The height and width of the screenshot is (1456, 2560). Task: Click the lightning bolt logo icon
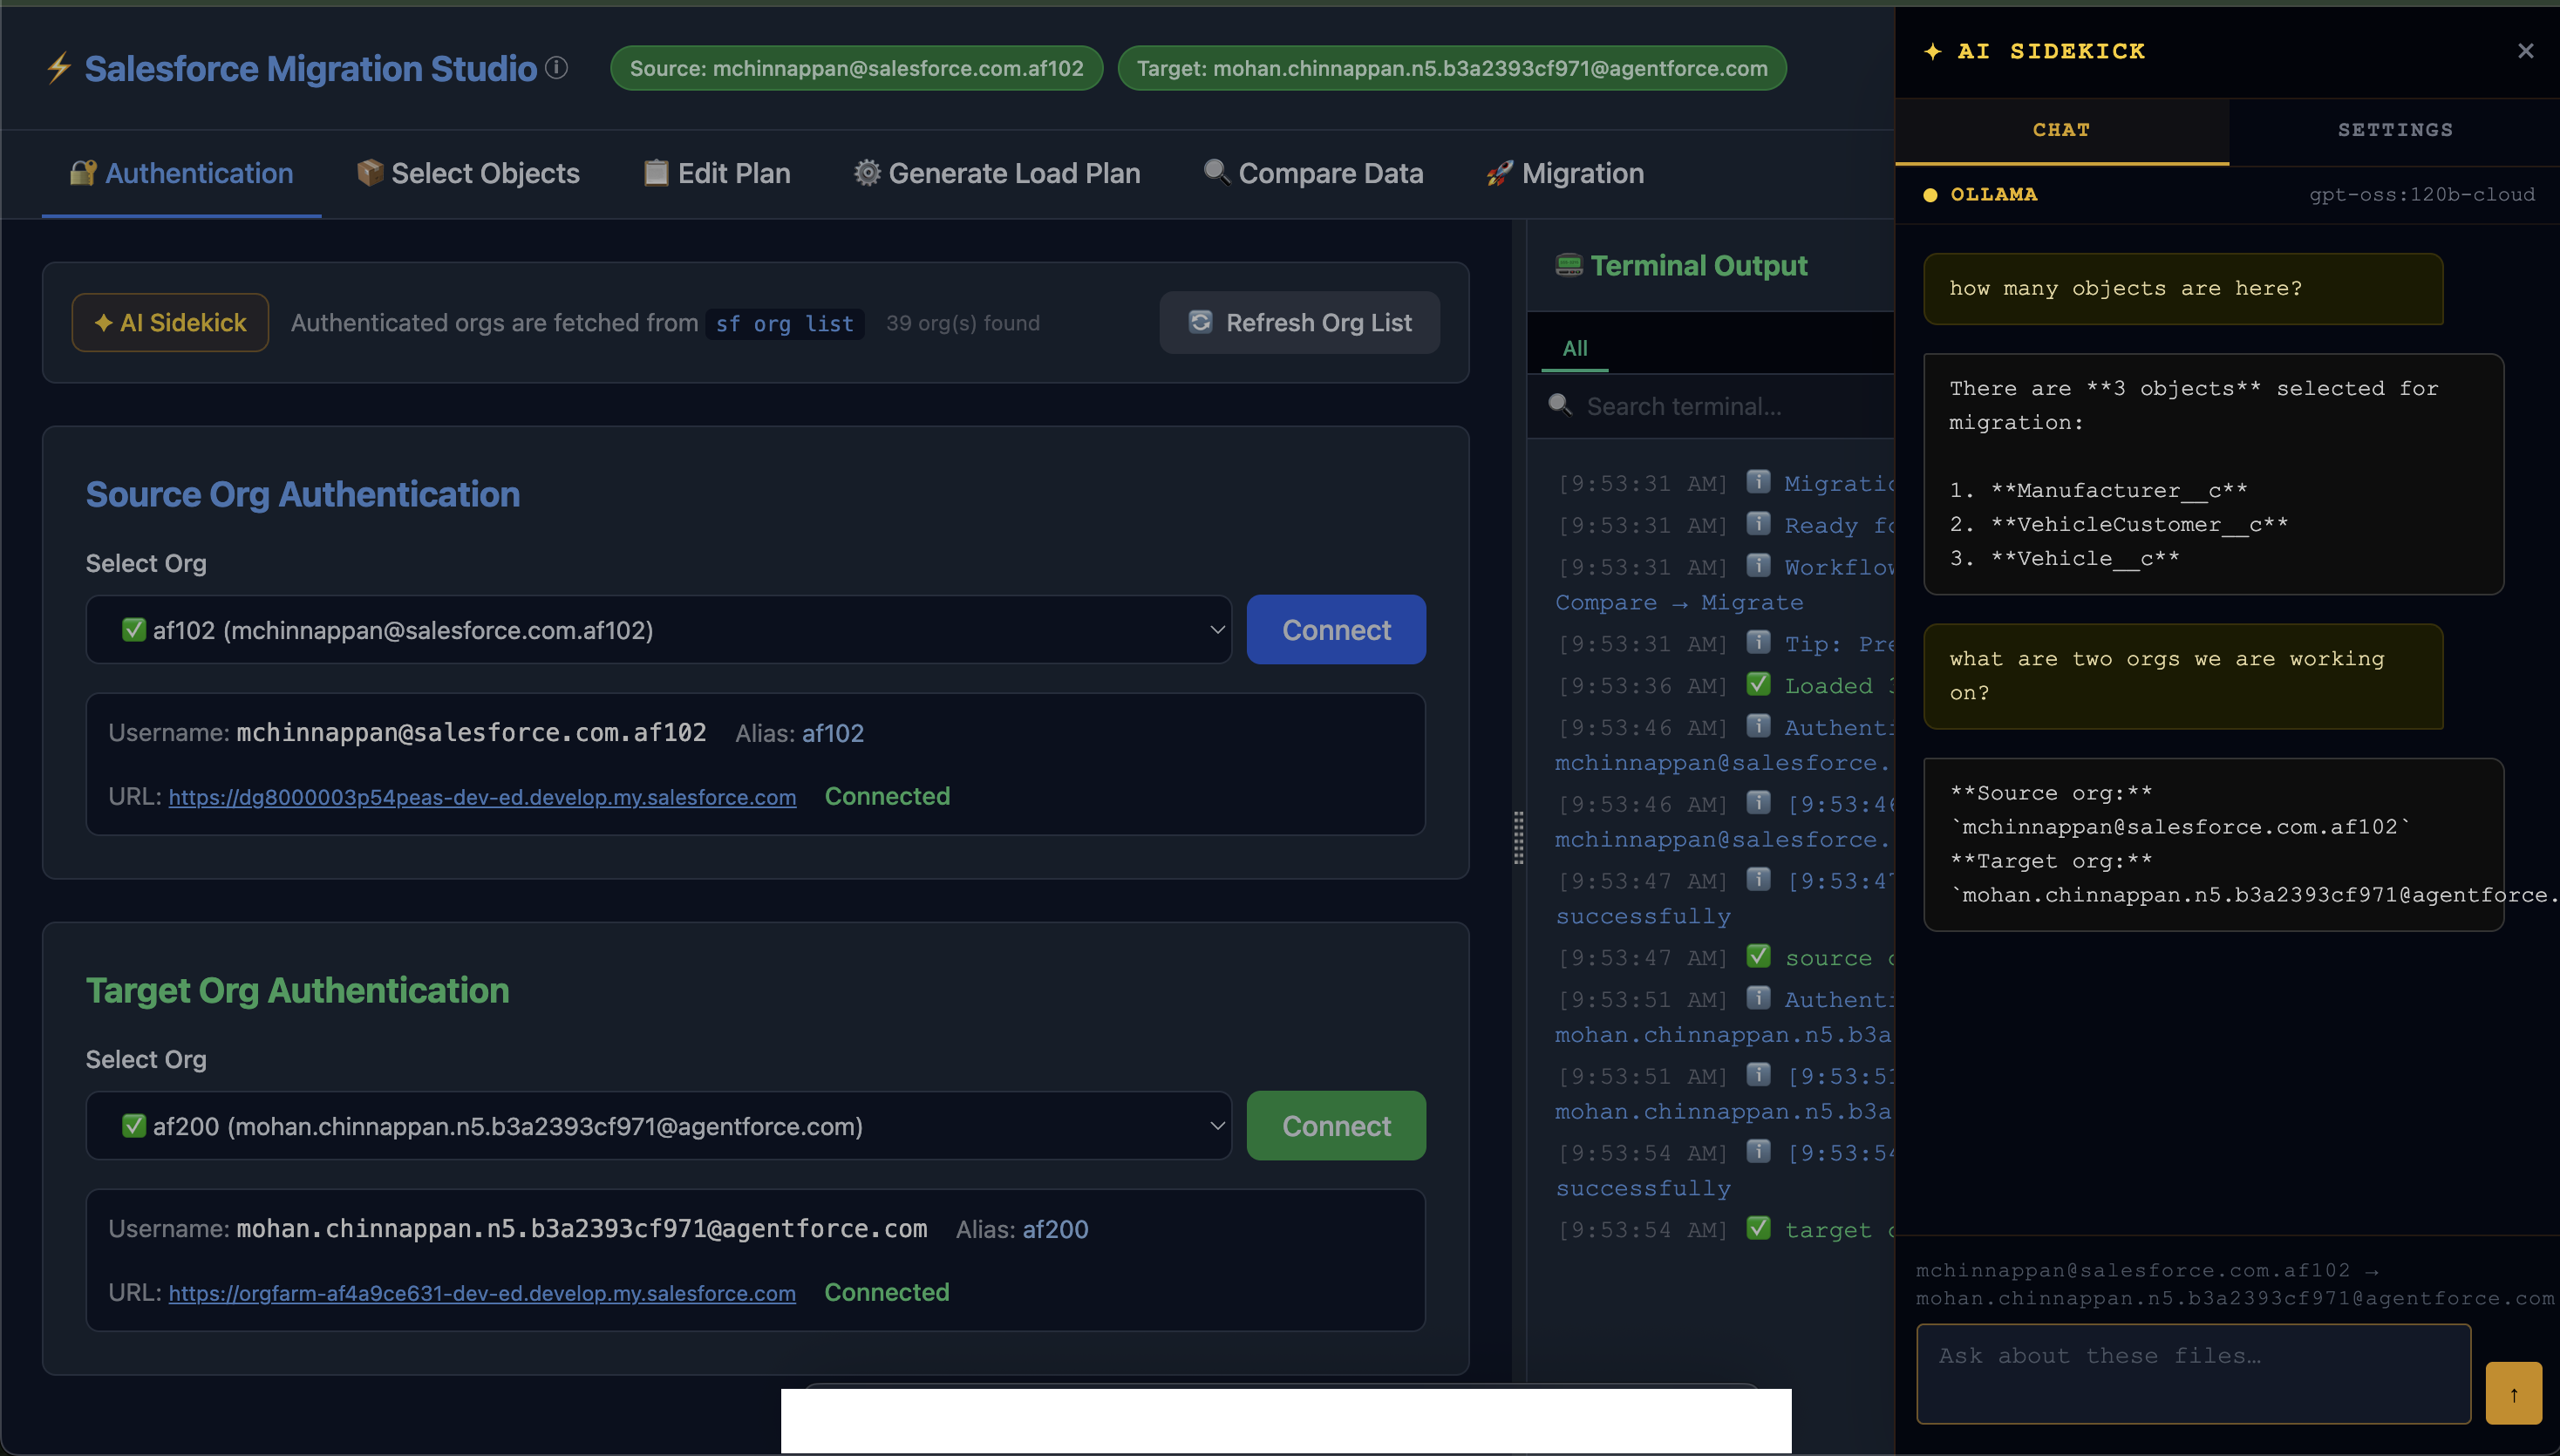59,68
